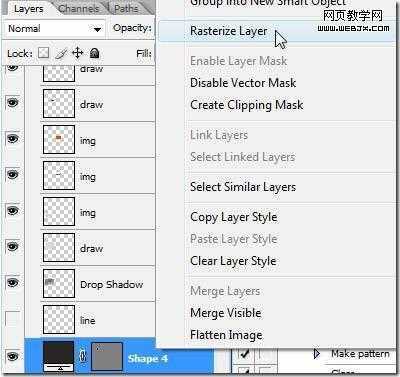Click the Lock position move icon
400x377 pixels.
77,53
